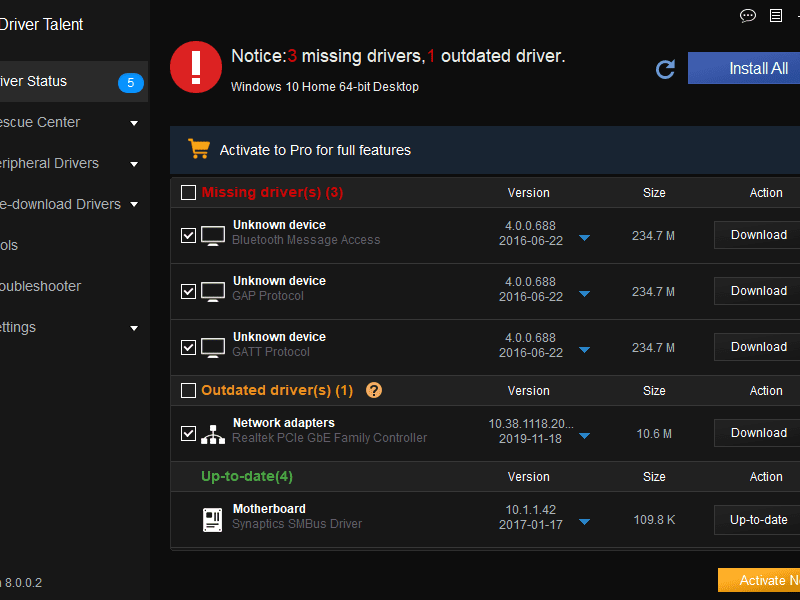The image size is (800, 600).
Task: Expand the Rescue Center sidebar menu
Action: click(134, 123)
